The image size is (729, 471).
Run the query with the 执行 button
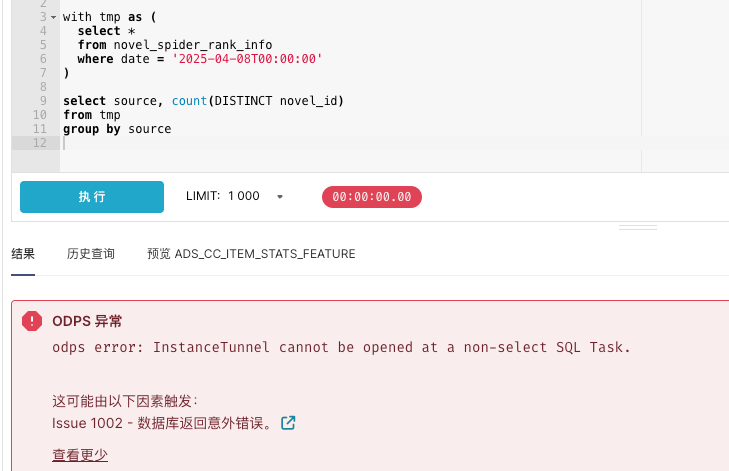click(92, 197)
